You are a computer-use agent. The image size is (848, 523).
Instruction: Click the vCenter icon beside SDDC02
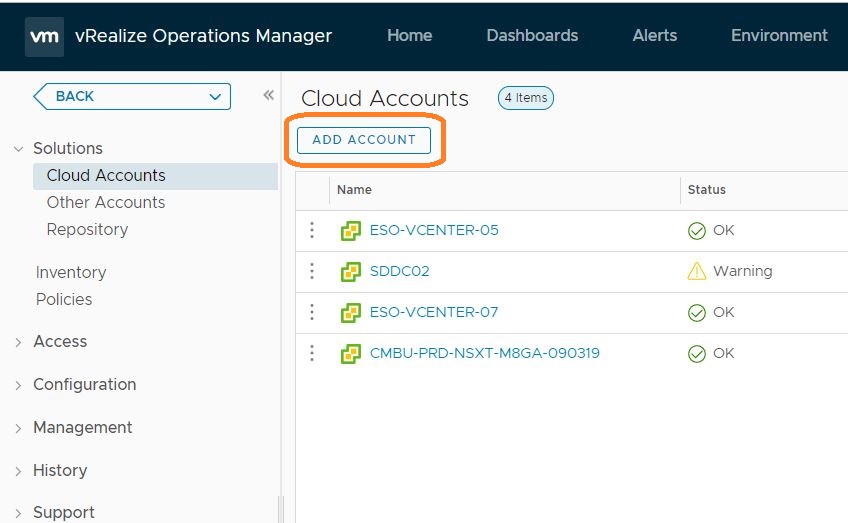coord(350,272)
